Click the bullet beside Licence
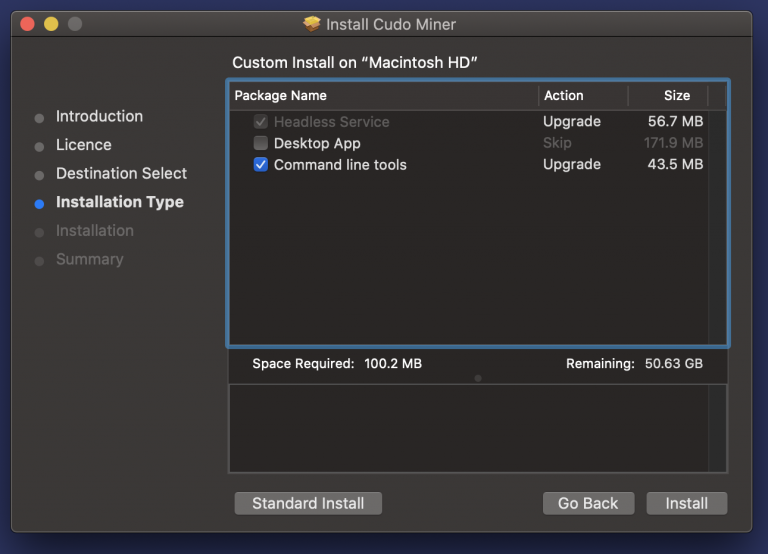The height and width of the screenshot is (554, 768). point(39,146)
